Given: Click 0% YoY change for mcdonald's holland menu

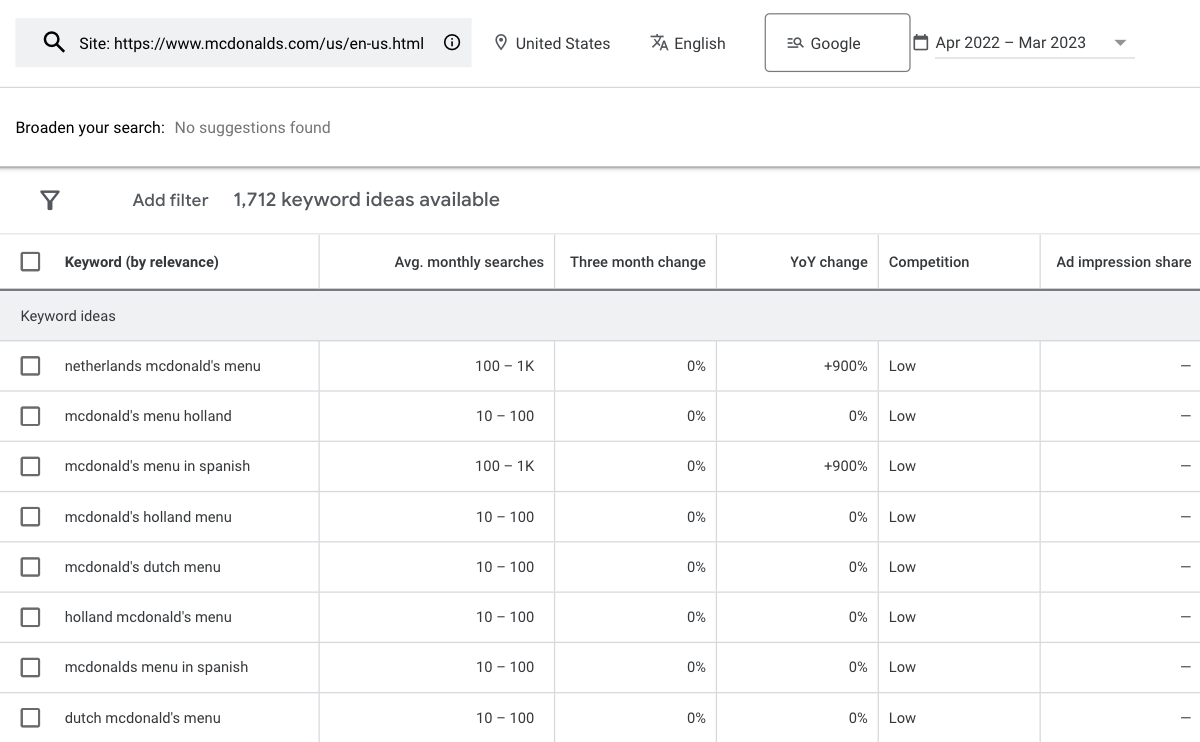Looking at the screenshot, I should [x=858, y=517].
